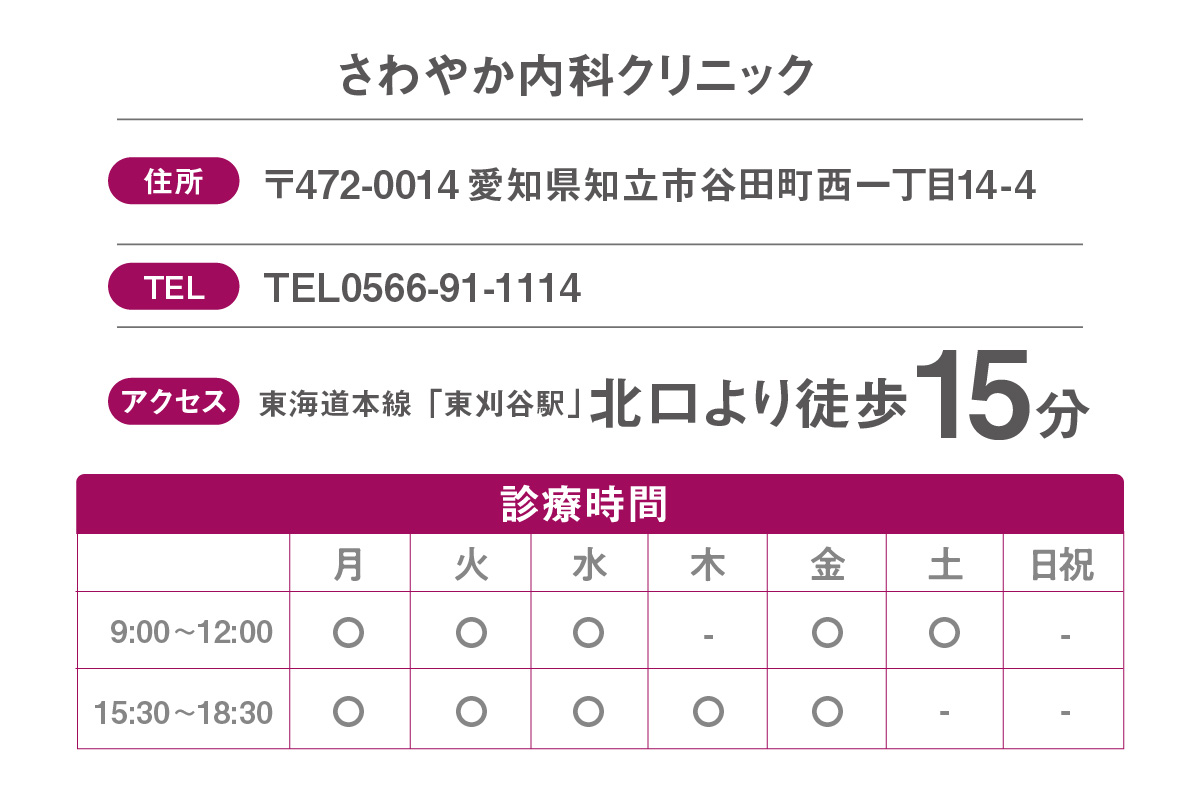Click Thursday afternoon circle mark

tap(708, 711)
